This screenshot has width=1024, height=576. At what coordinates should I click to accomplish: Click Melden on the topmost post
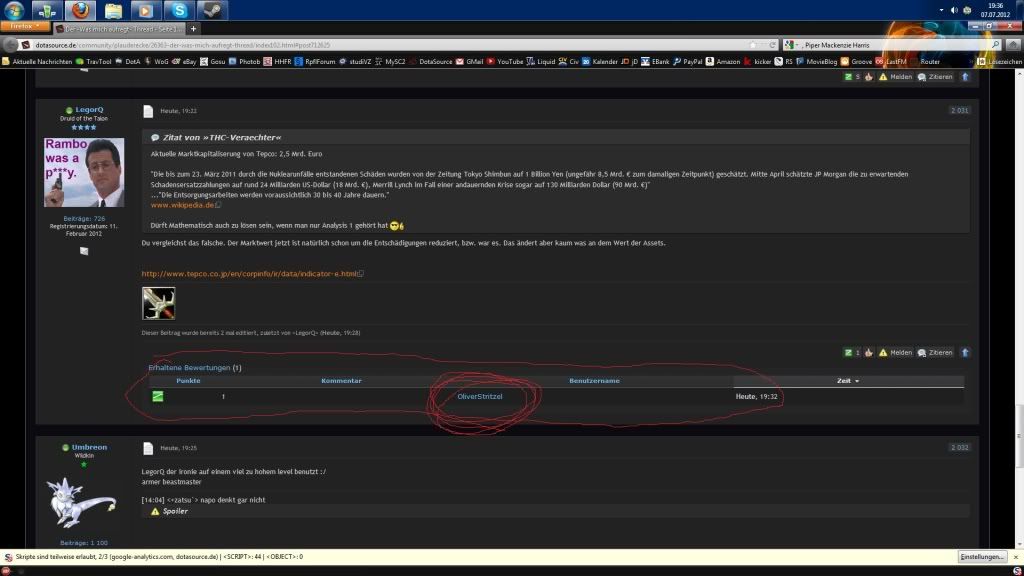click(895, 77)
